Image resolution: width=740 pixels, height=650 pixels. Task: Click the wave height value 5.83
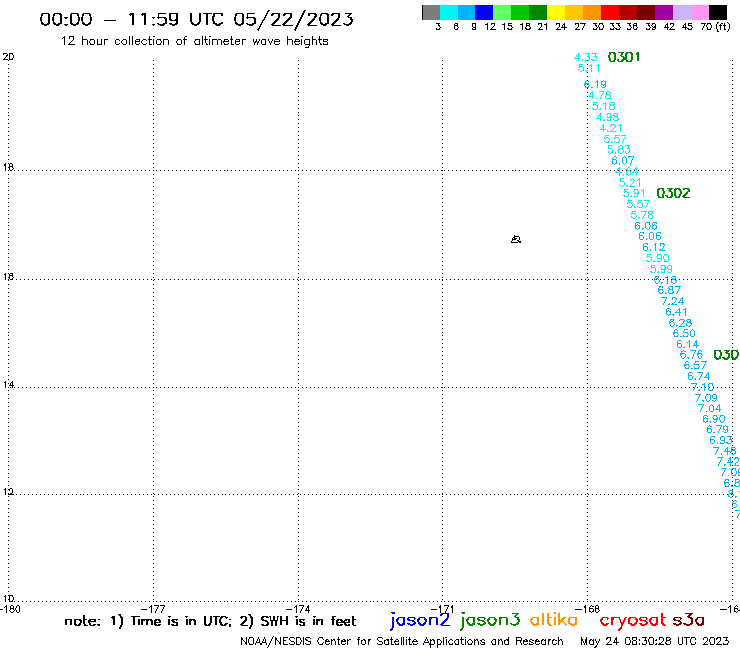[619, 150]
